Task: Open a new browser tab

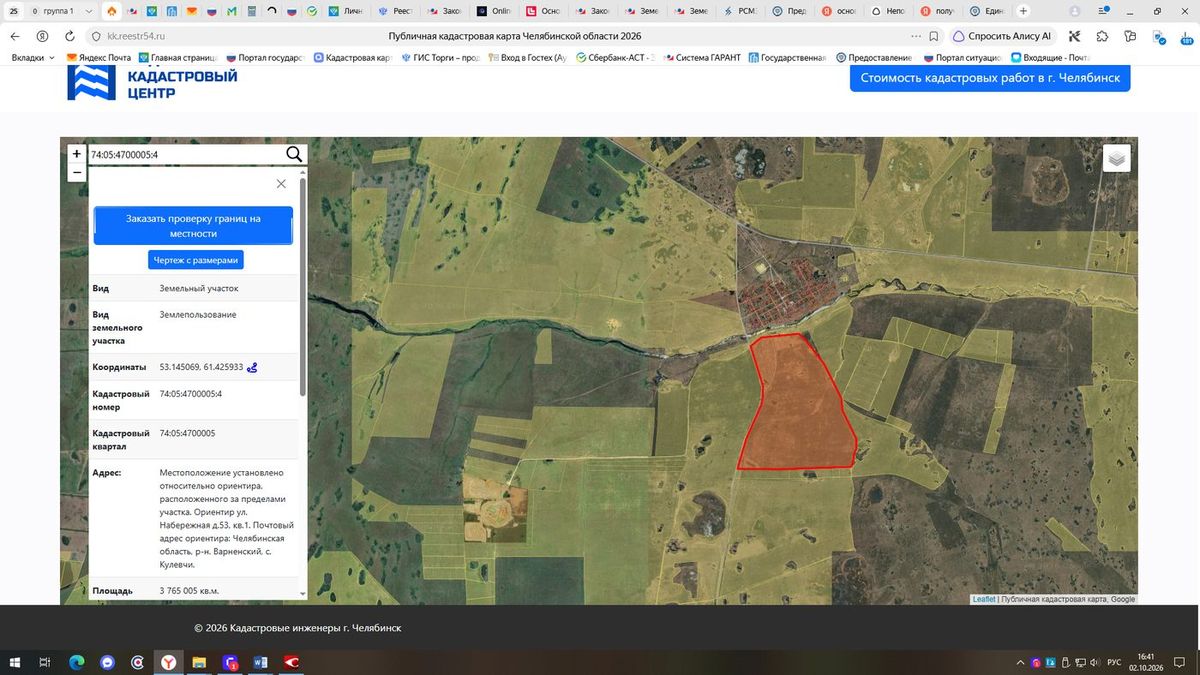Action: coord(1023,11)
